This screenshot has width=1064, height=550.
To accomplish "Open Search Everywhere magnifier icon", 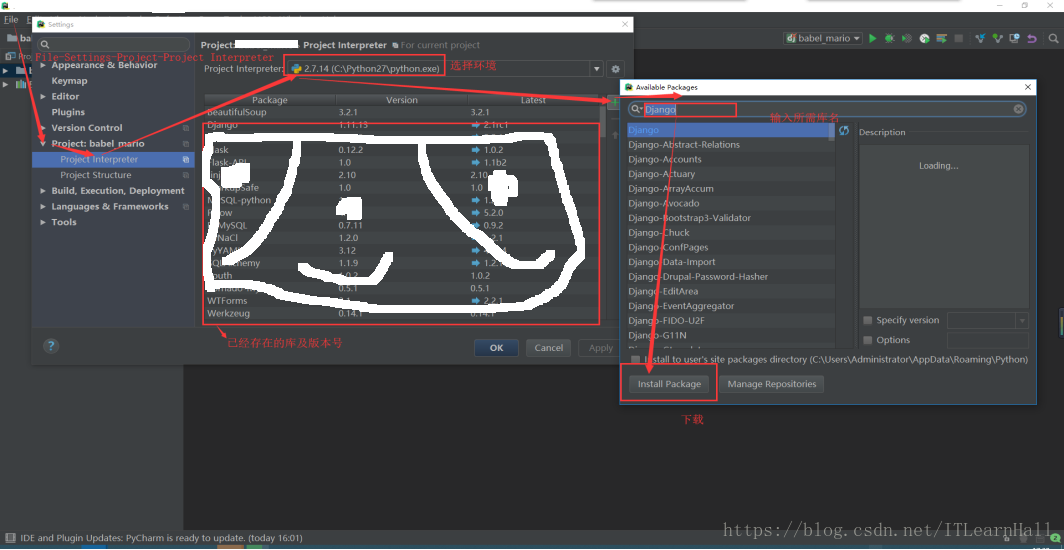I will tap(1052, 39).
